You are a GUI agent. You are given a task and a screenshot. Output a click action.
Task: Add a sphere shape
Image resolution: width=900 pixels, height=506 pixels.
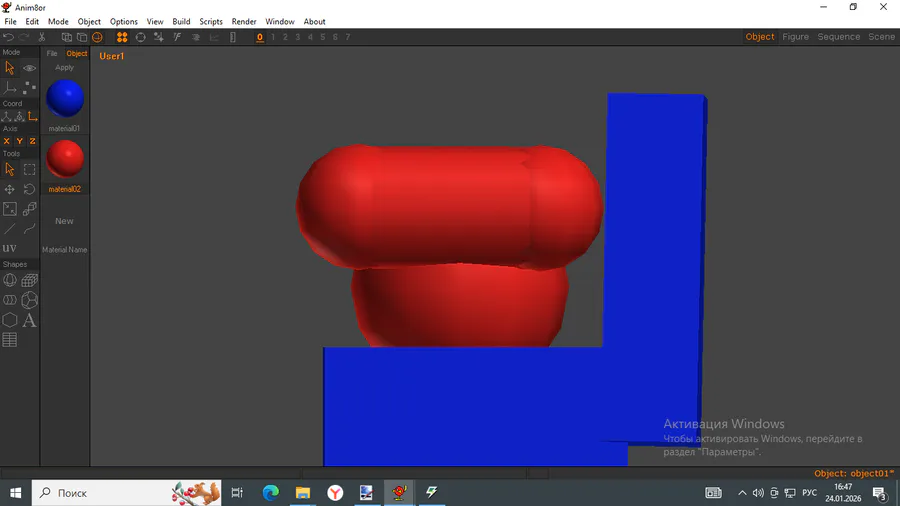pyautogui.click(x=10, y=280)
